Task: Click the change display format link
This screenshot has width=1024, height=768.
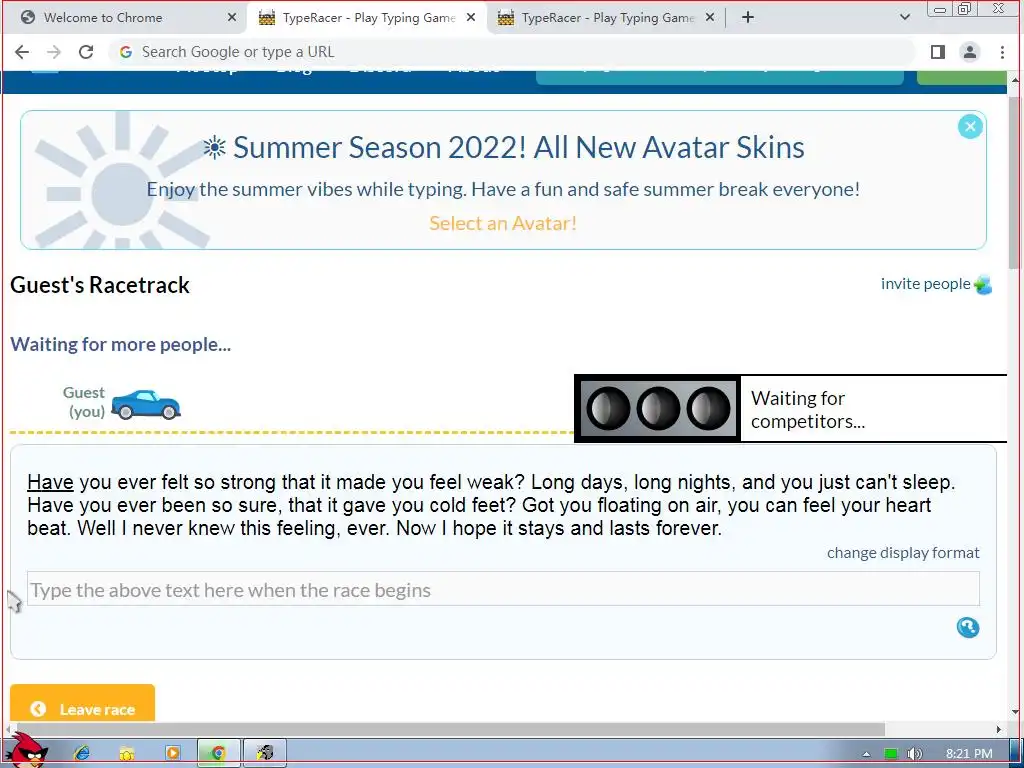Action: pos(903,553)
